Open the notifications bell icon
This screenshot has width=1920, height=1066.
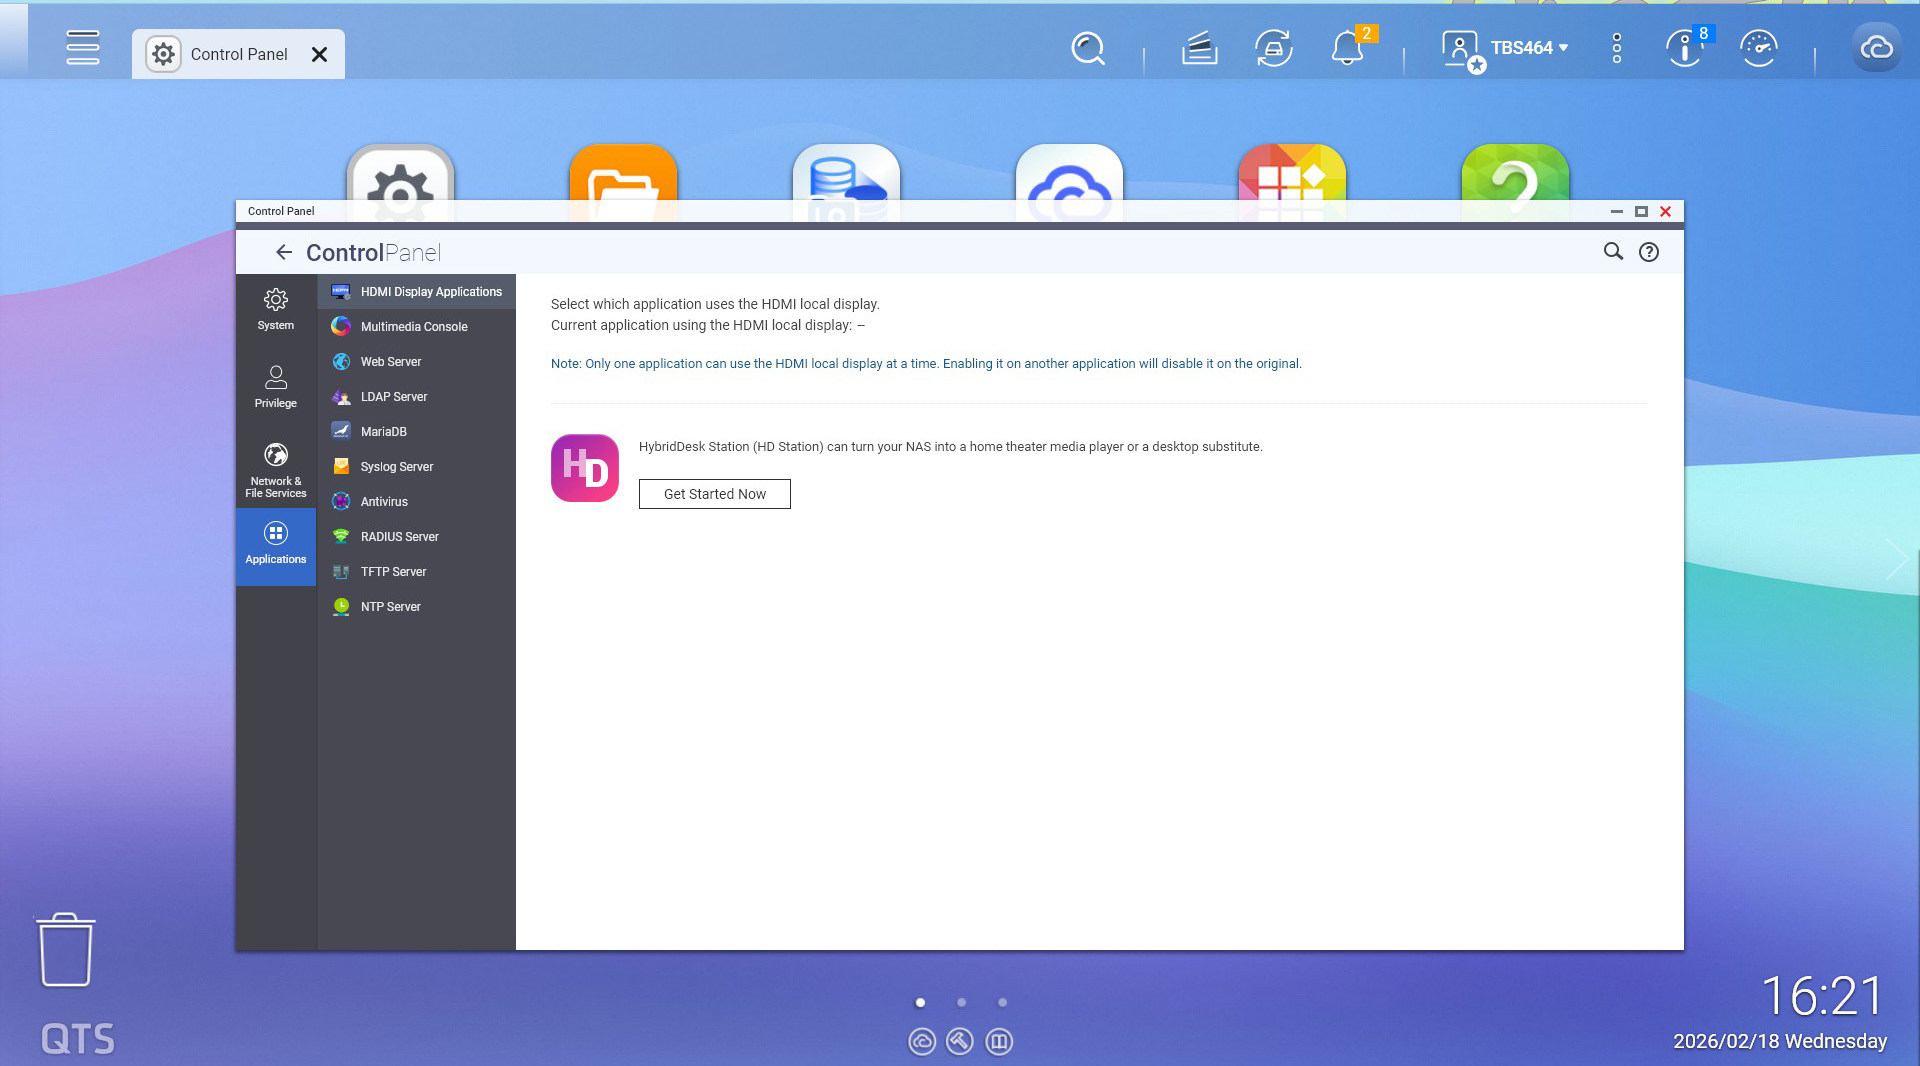1347,48
